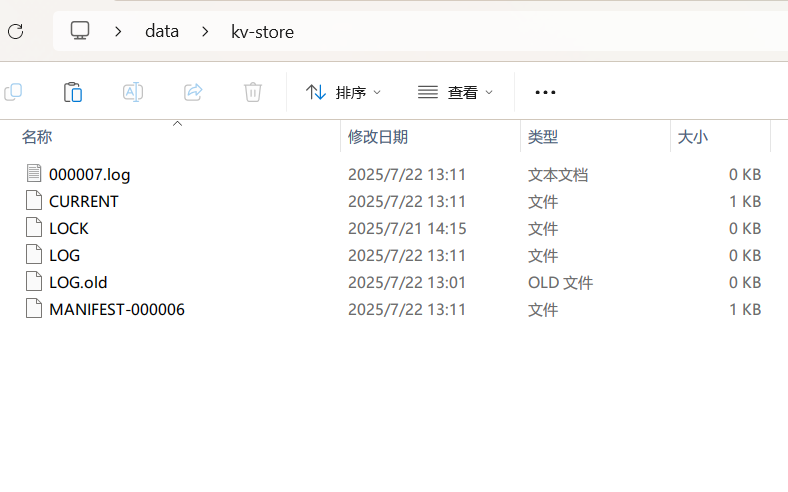Viewport: 788px width, 492px height.
Task: Sort by the 大小 column header
Action: tap(693, 137)
